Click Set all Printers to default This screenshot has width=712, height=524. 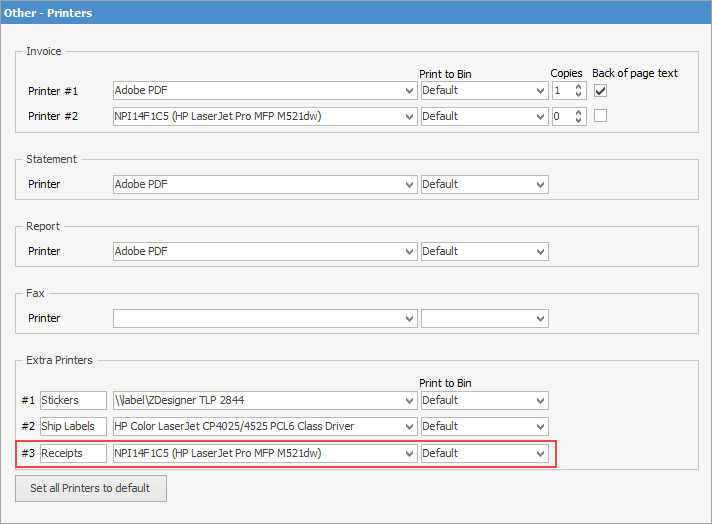(91, 488)
